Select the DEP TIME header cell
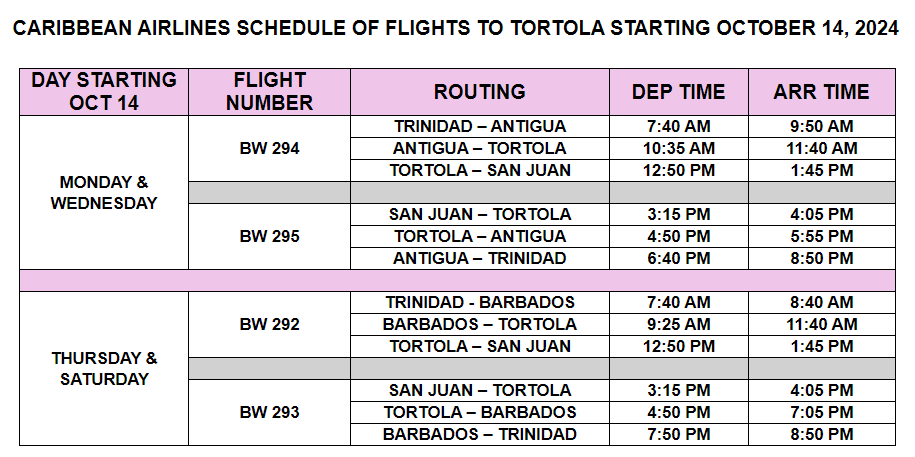The height and width of the screenshot is (457, 915). [x=679, y=92]
